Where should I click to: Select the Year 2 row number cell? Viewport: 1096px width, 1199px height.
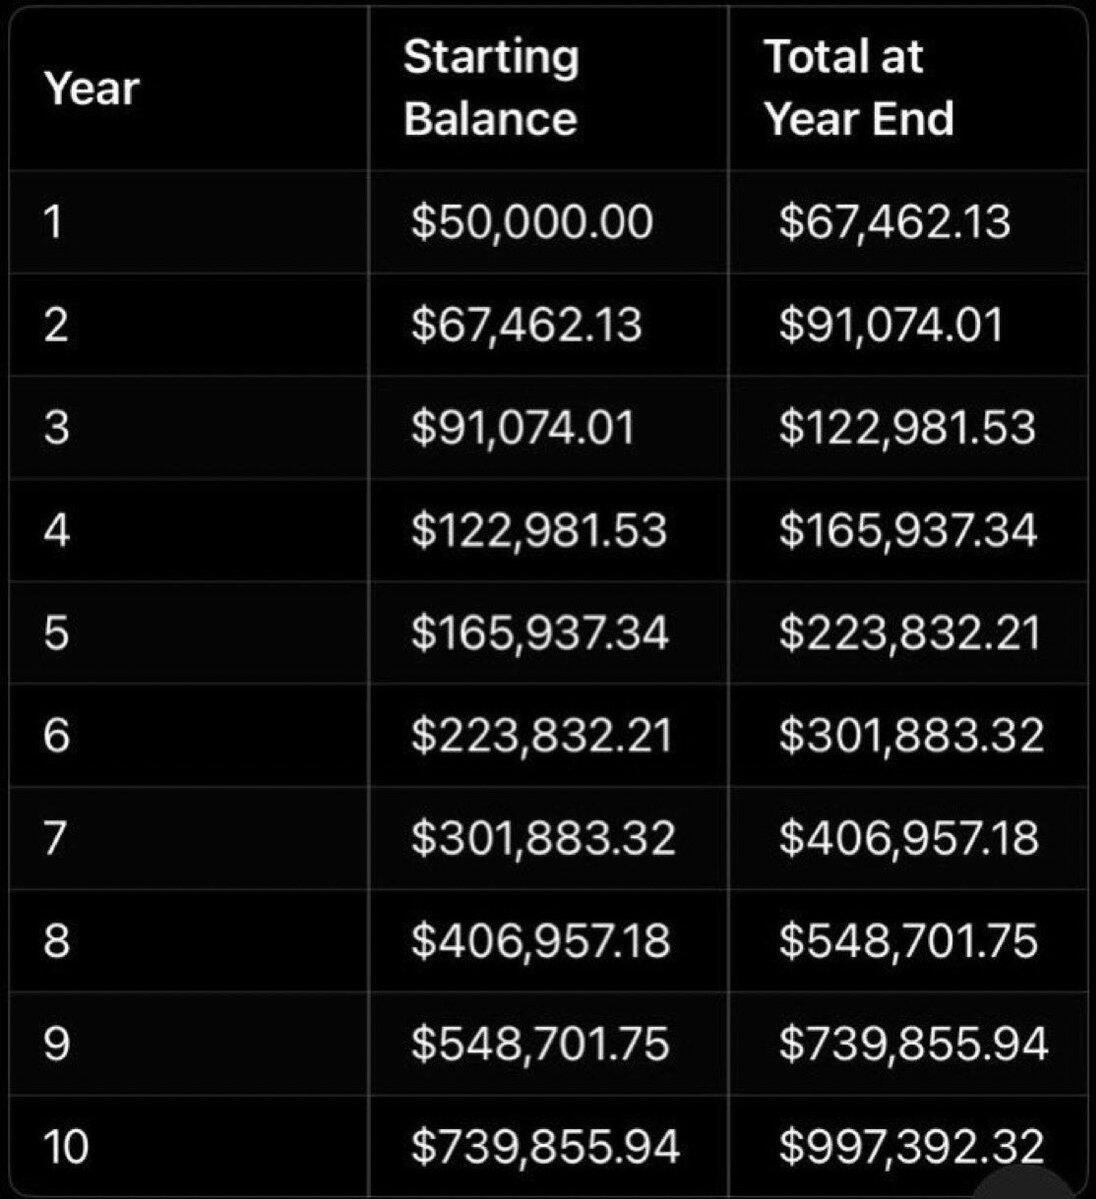point(56,325)
